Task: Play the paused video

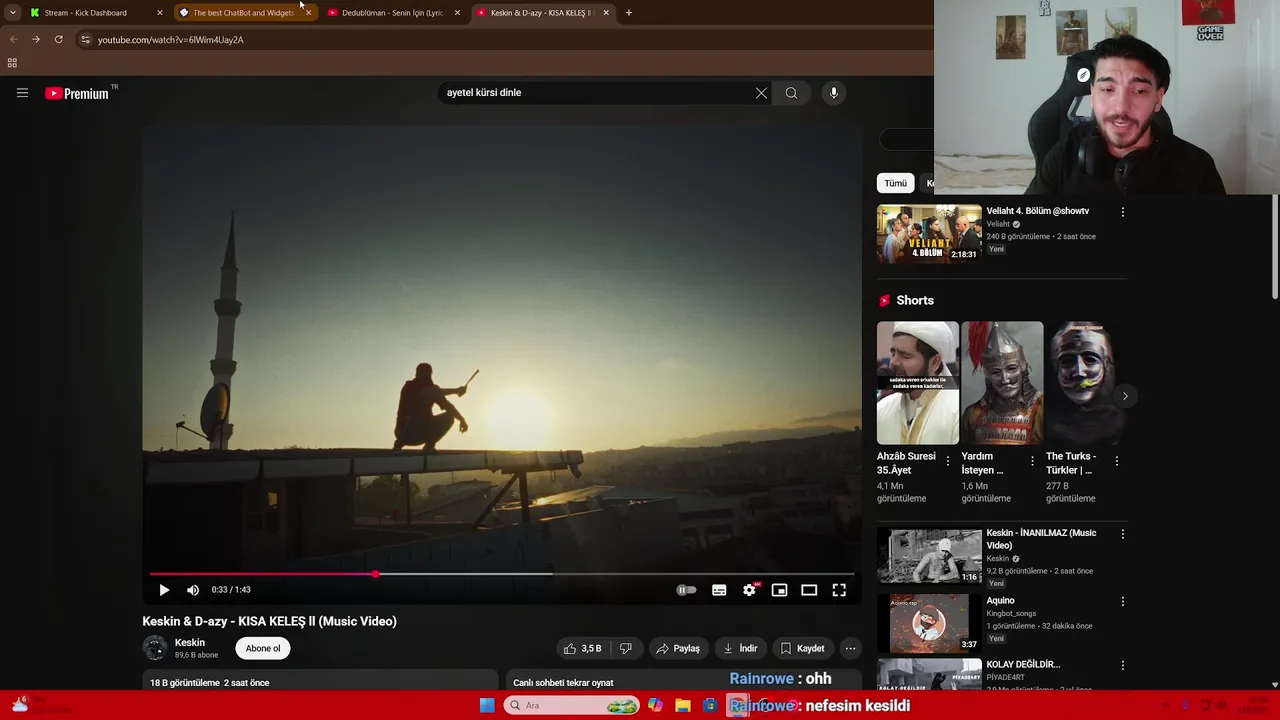Action: 164,590
